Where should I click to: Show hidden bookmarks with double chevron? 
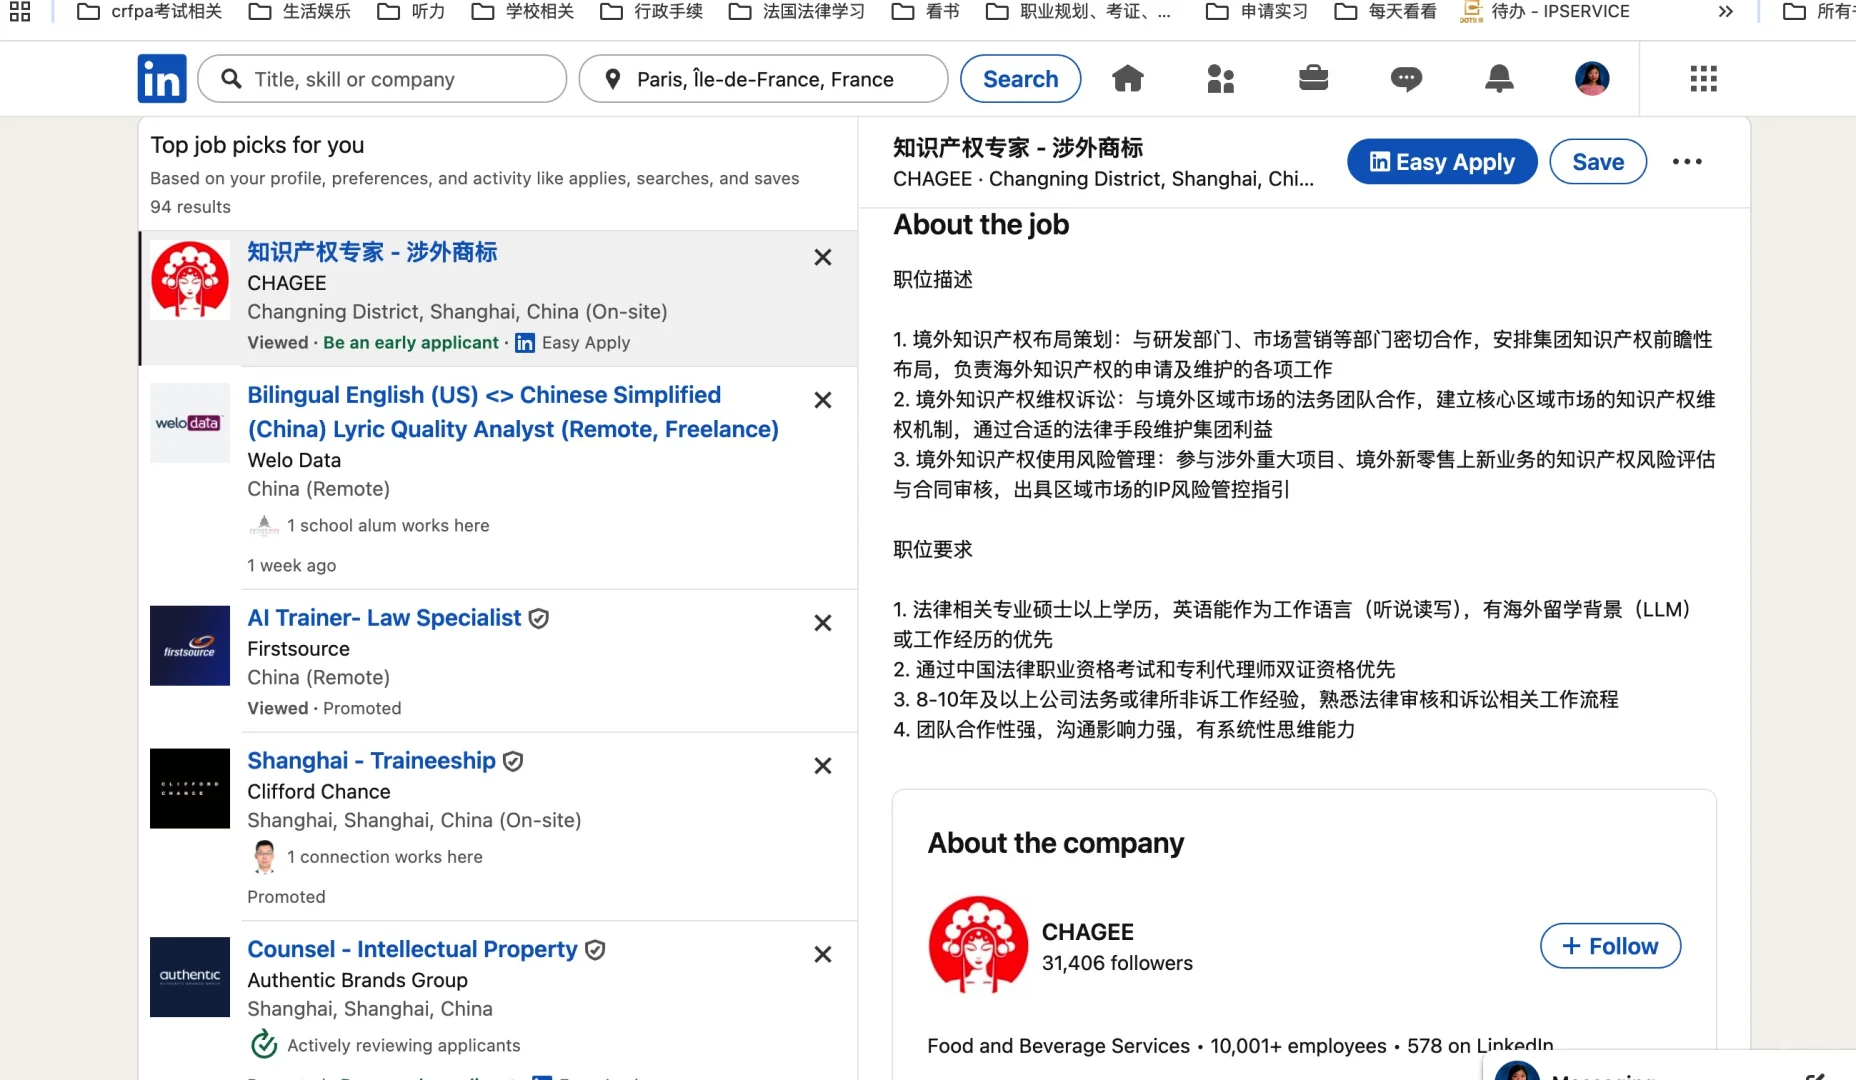pos(1725,12)
